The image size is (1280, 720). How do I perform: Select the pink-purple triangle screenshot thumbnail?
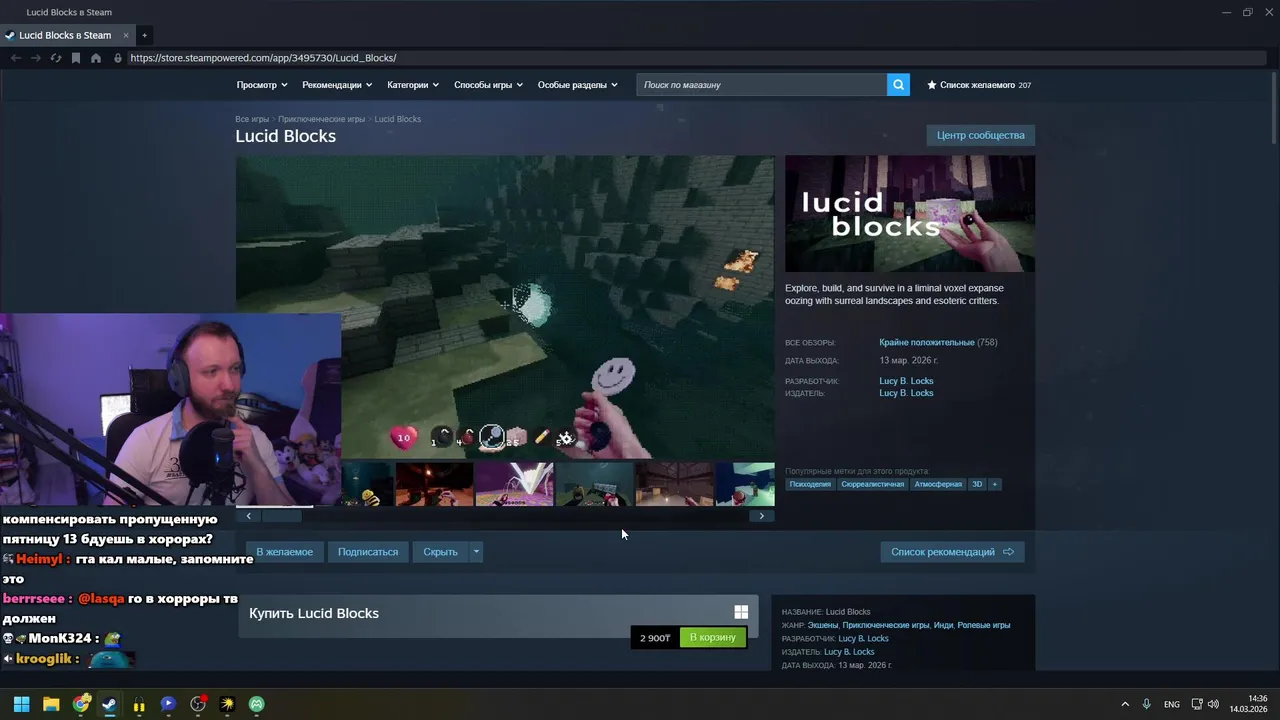coord(514,484)
